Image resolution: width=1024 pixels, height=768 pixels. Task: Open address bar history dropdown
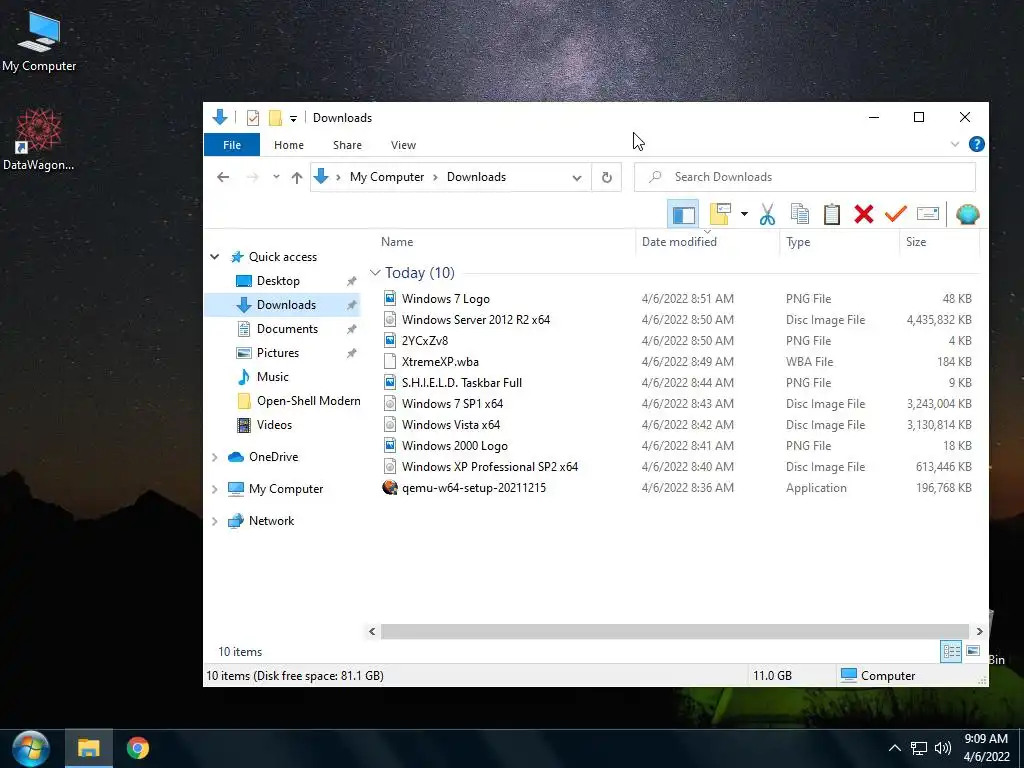577,178
